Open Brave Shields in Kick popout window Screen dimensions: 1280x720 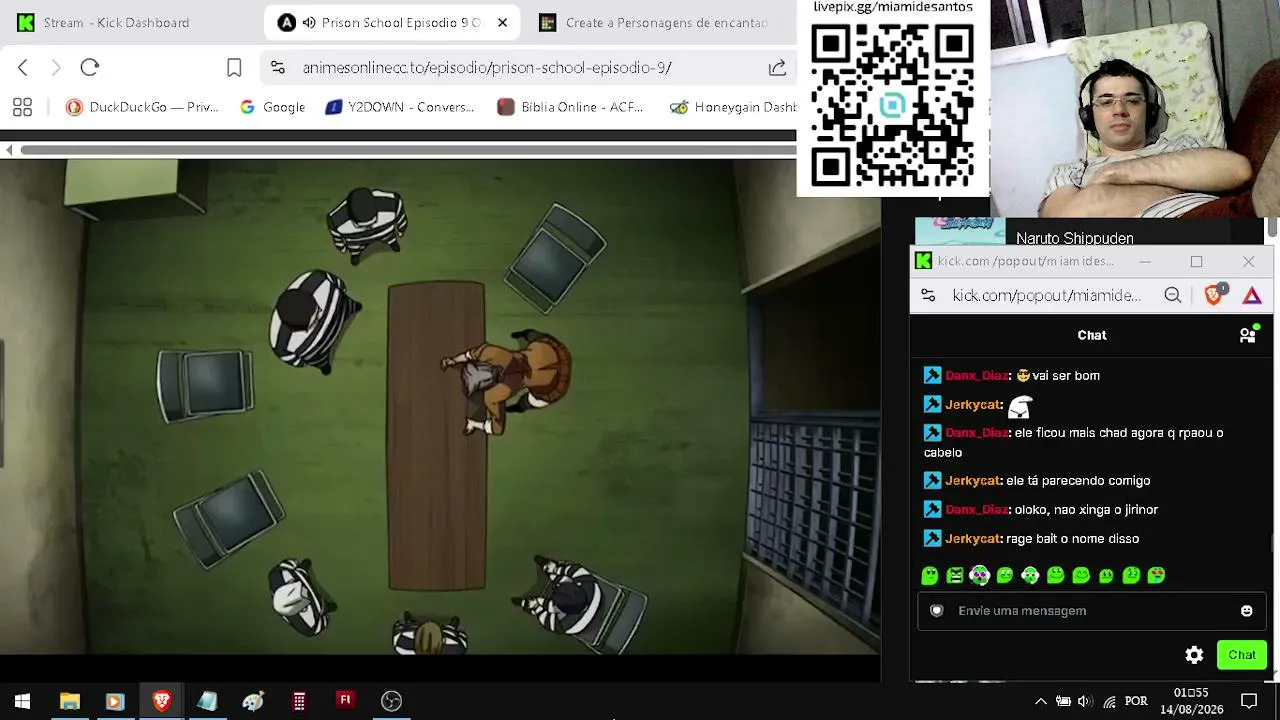[x=1215, y=294]
